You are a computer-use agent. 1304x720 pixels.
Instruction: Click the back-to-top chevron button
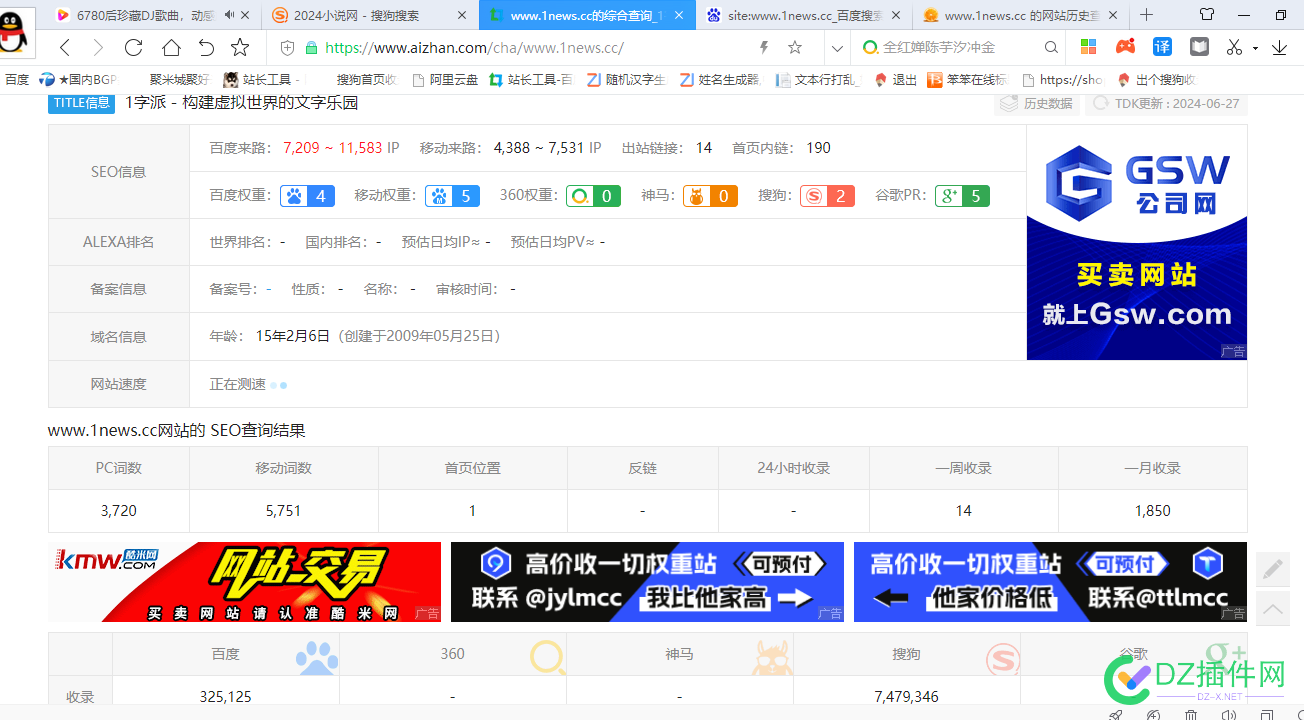(x=1273, y=608)
